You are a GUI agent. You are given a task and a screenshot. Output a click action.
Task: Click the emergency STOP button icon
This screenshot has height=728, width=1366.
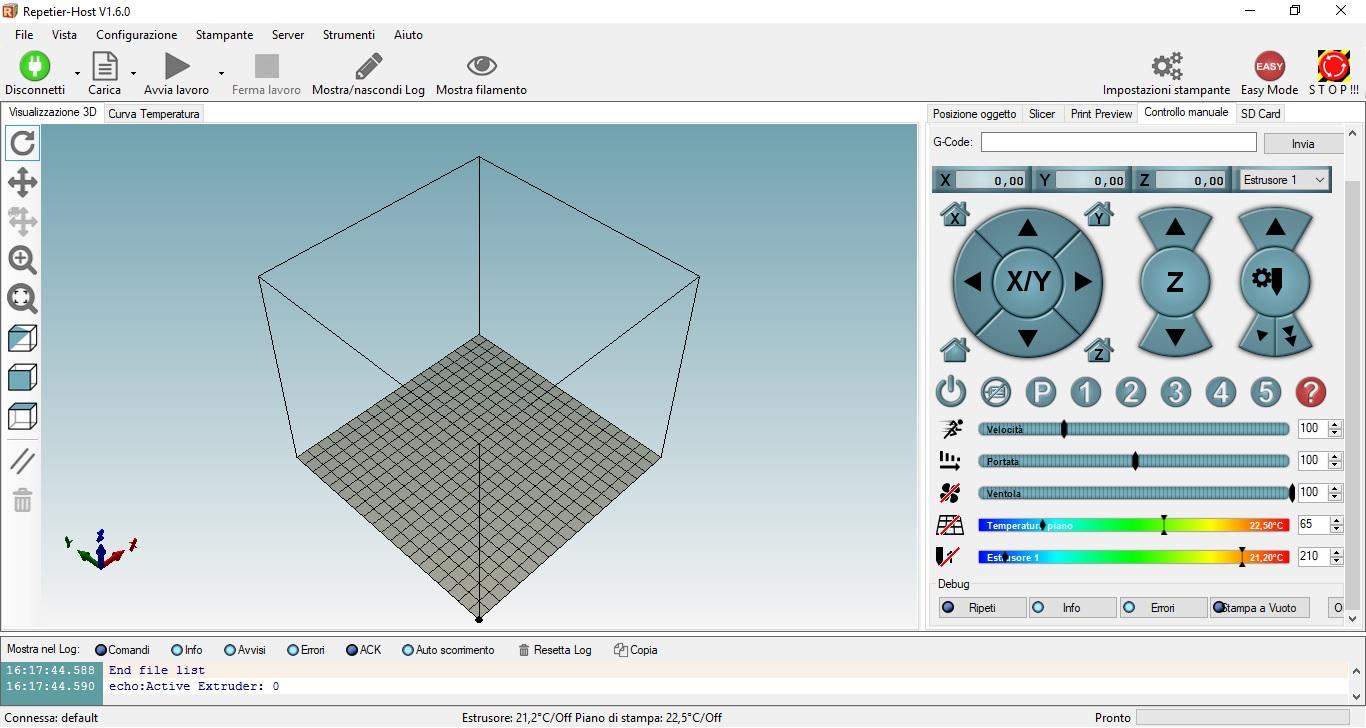tap(1333, 67)
